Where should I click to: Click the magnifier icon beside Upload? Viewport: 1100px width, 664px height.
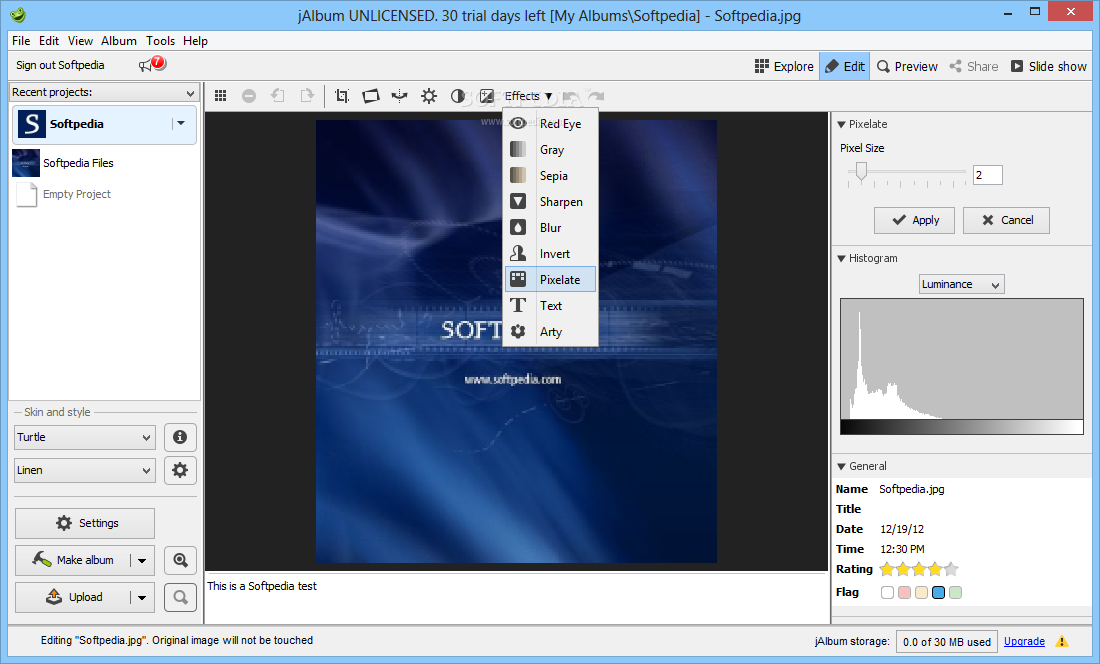coord(180,597)
